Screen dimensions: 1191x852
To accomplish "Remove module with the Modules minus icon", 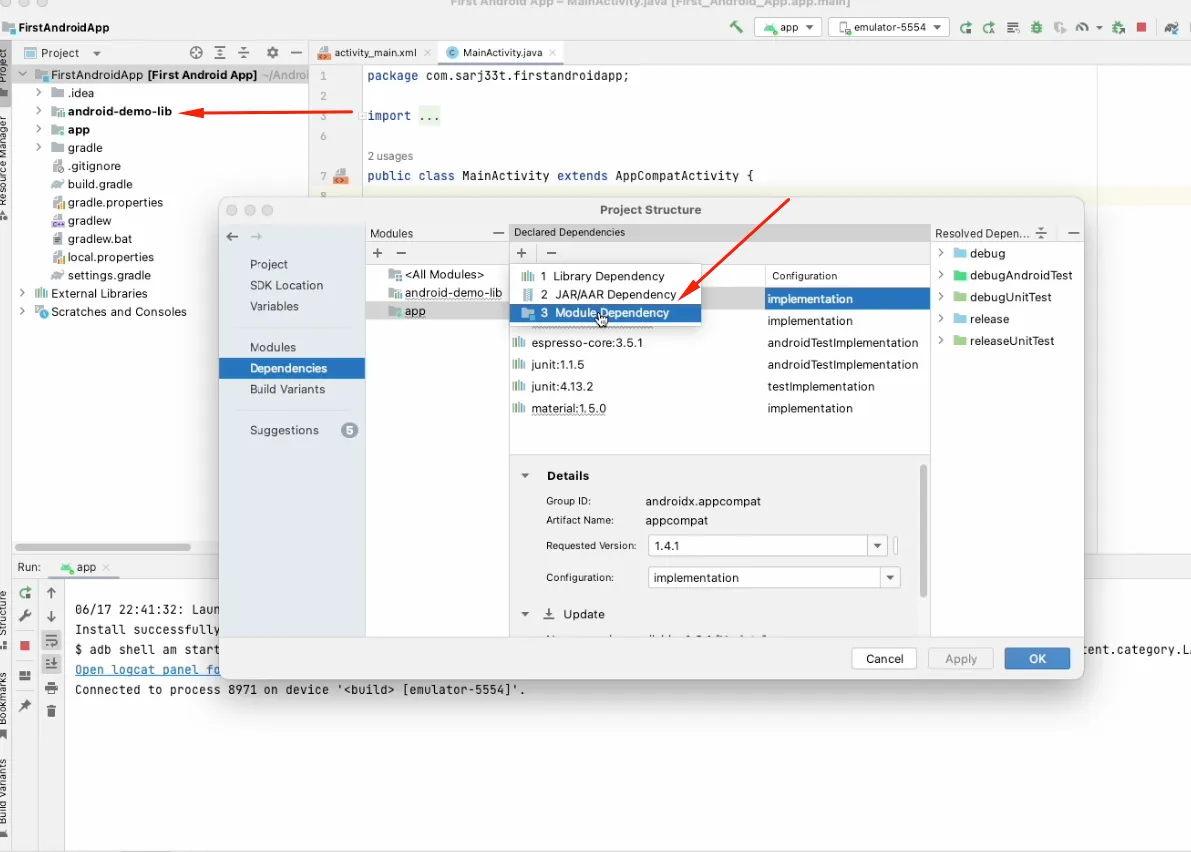I will click(401, 253).
